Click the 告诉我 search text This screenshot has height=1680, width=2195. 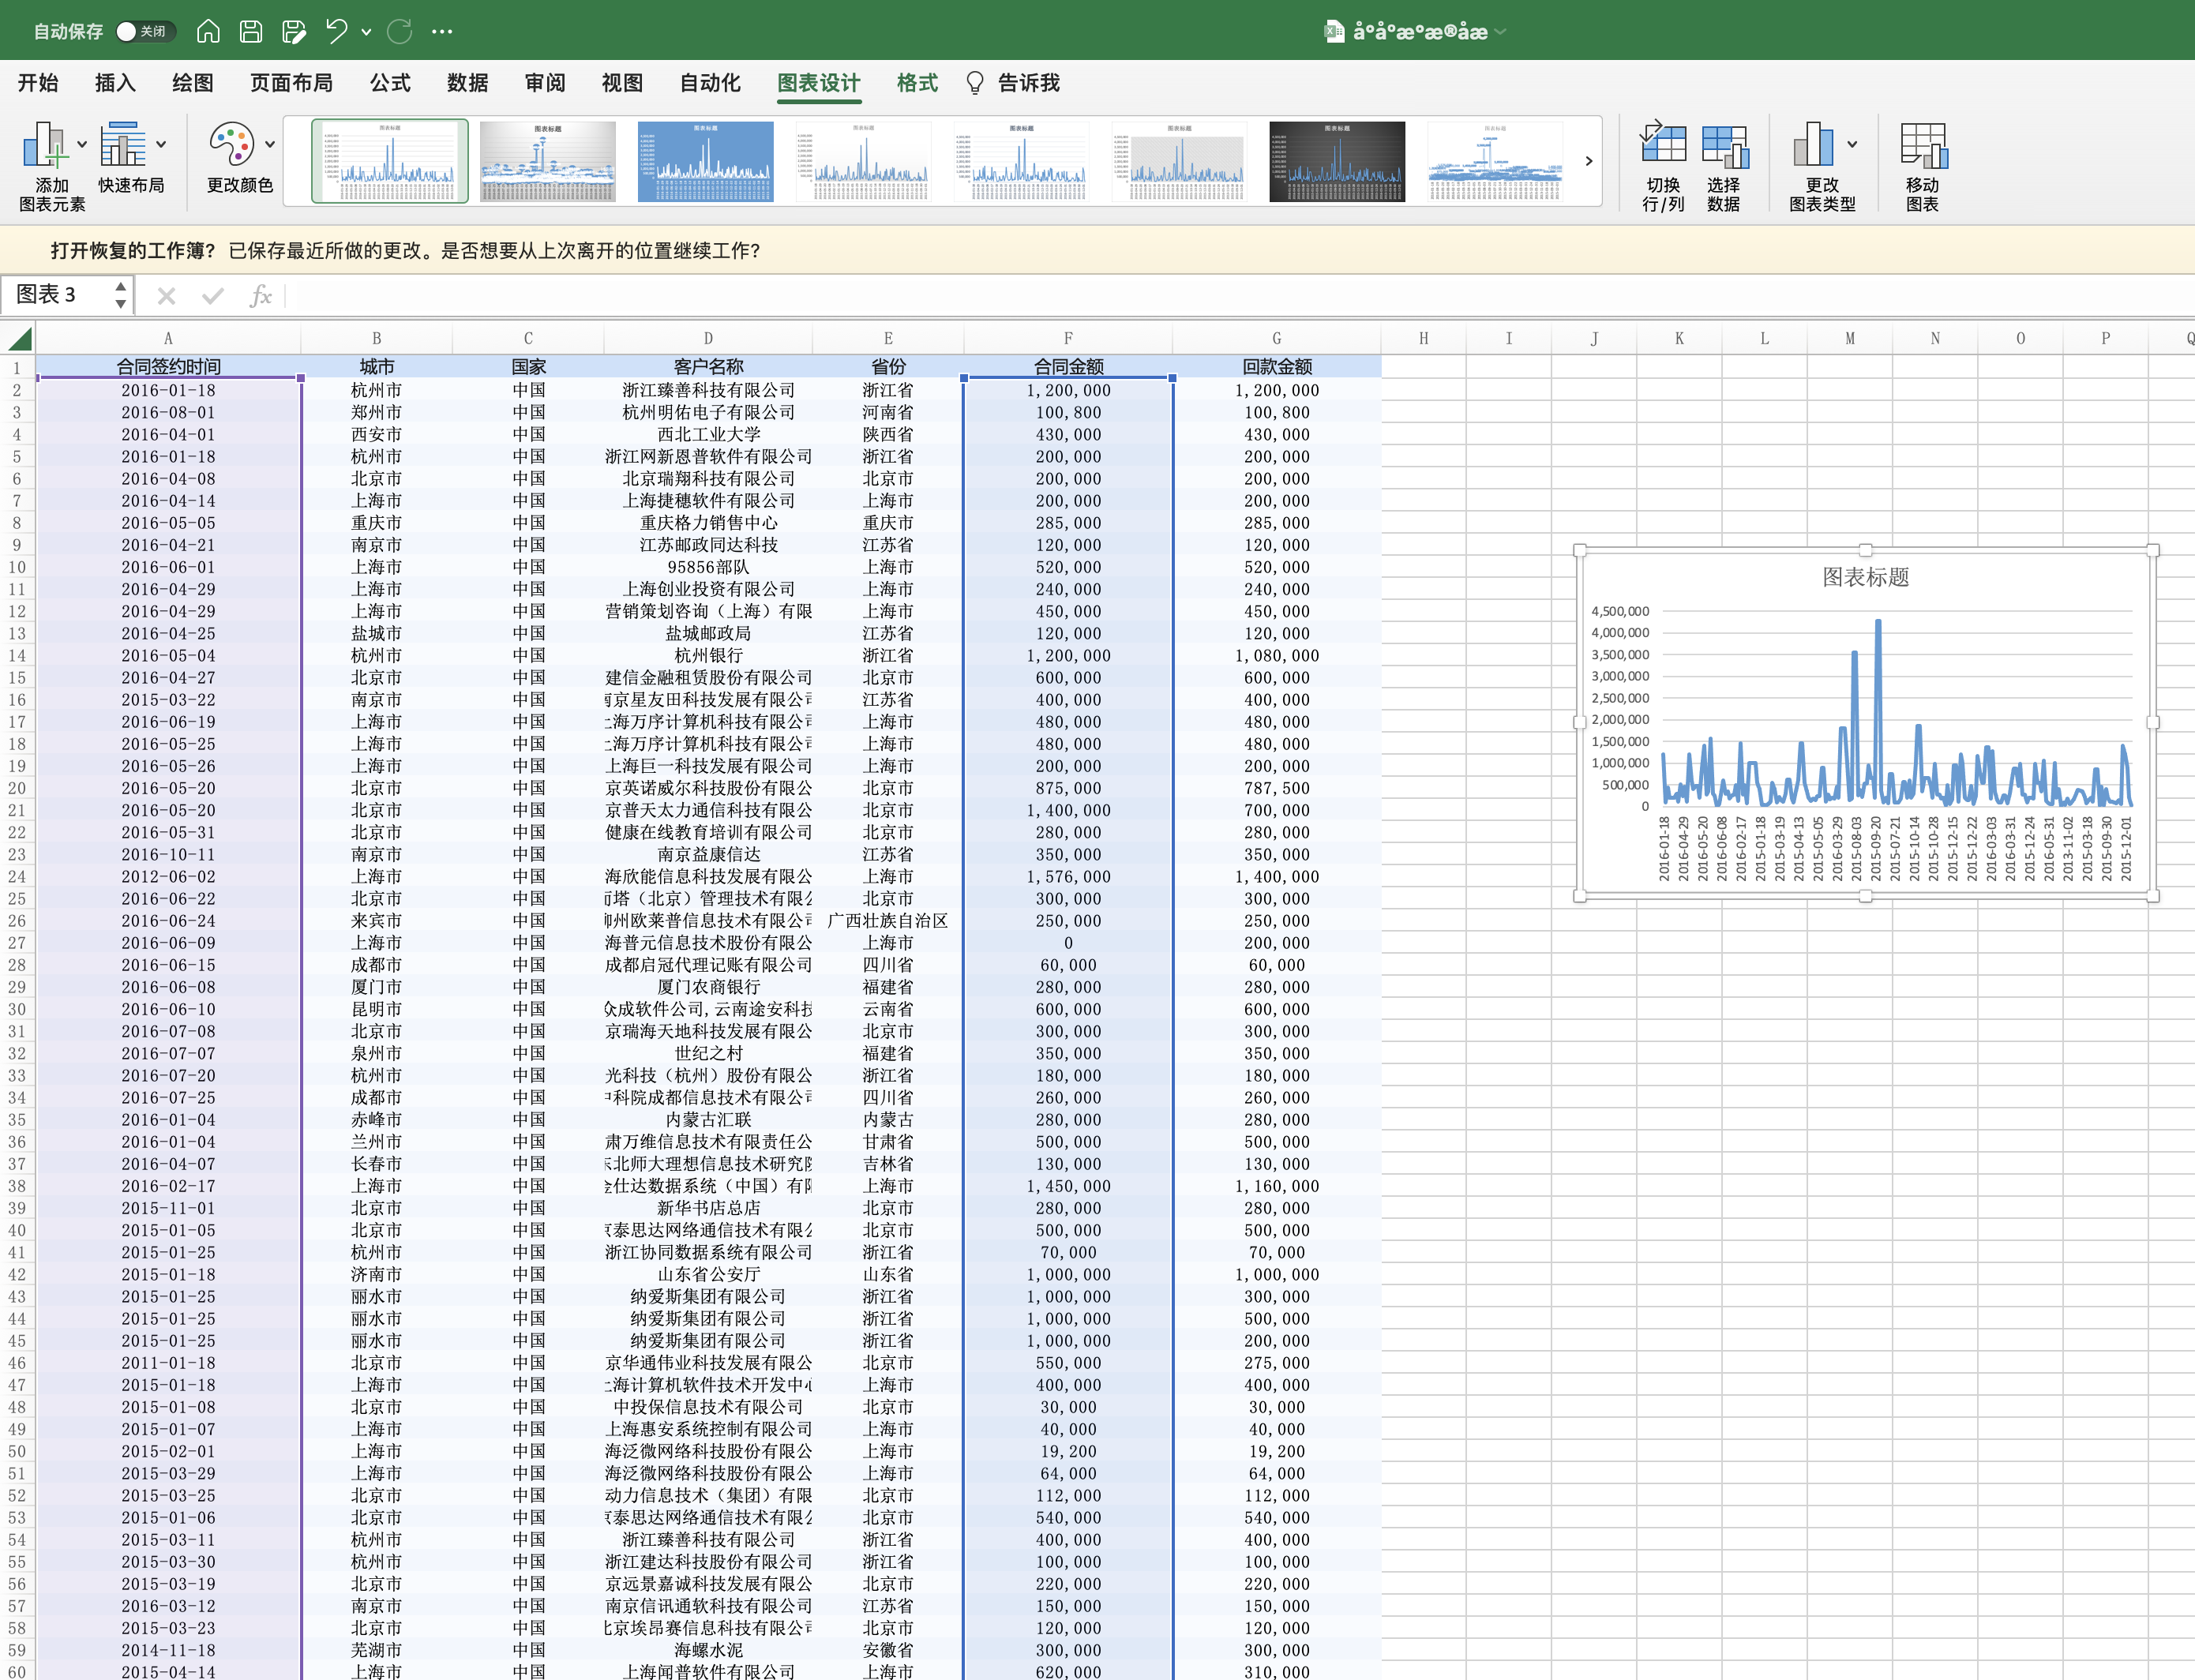click(1028, 83)
